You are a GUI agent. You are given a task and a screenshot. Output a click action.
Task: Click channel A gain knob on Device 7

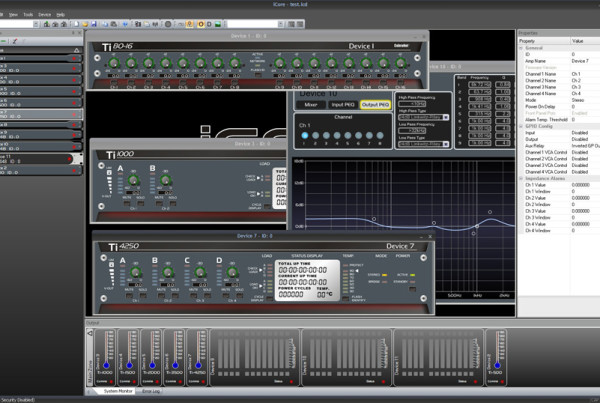pos(135,272)
